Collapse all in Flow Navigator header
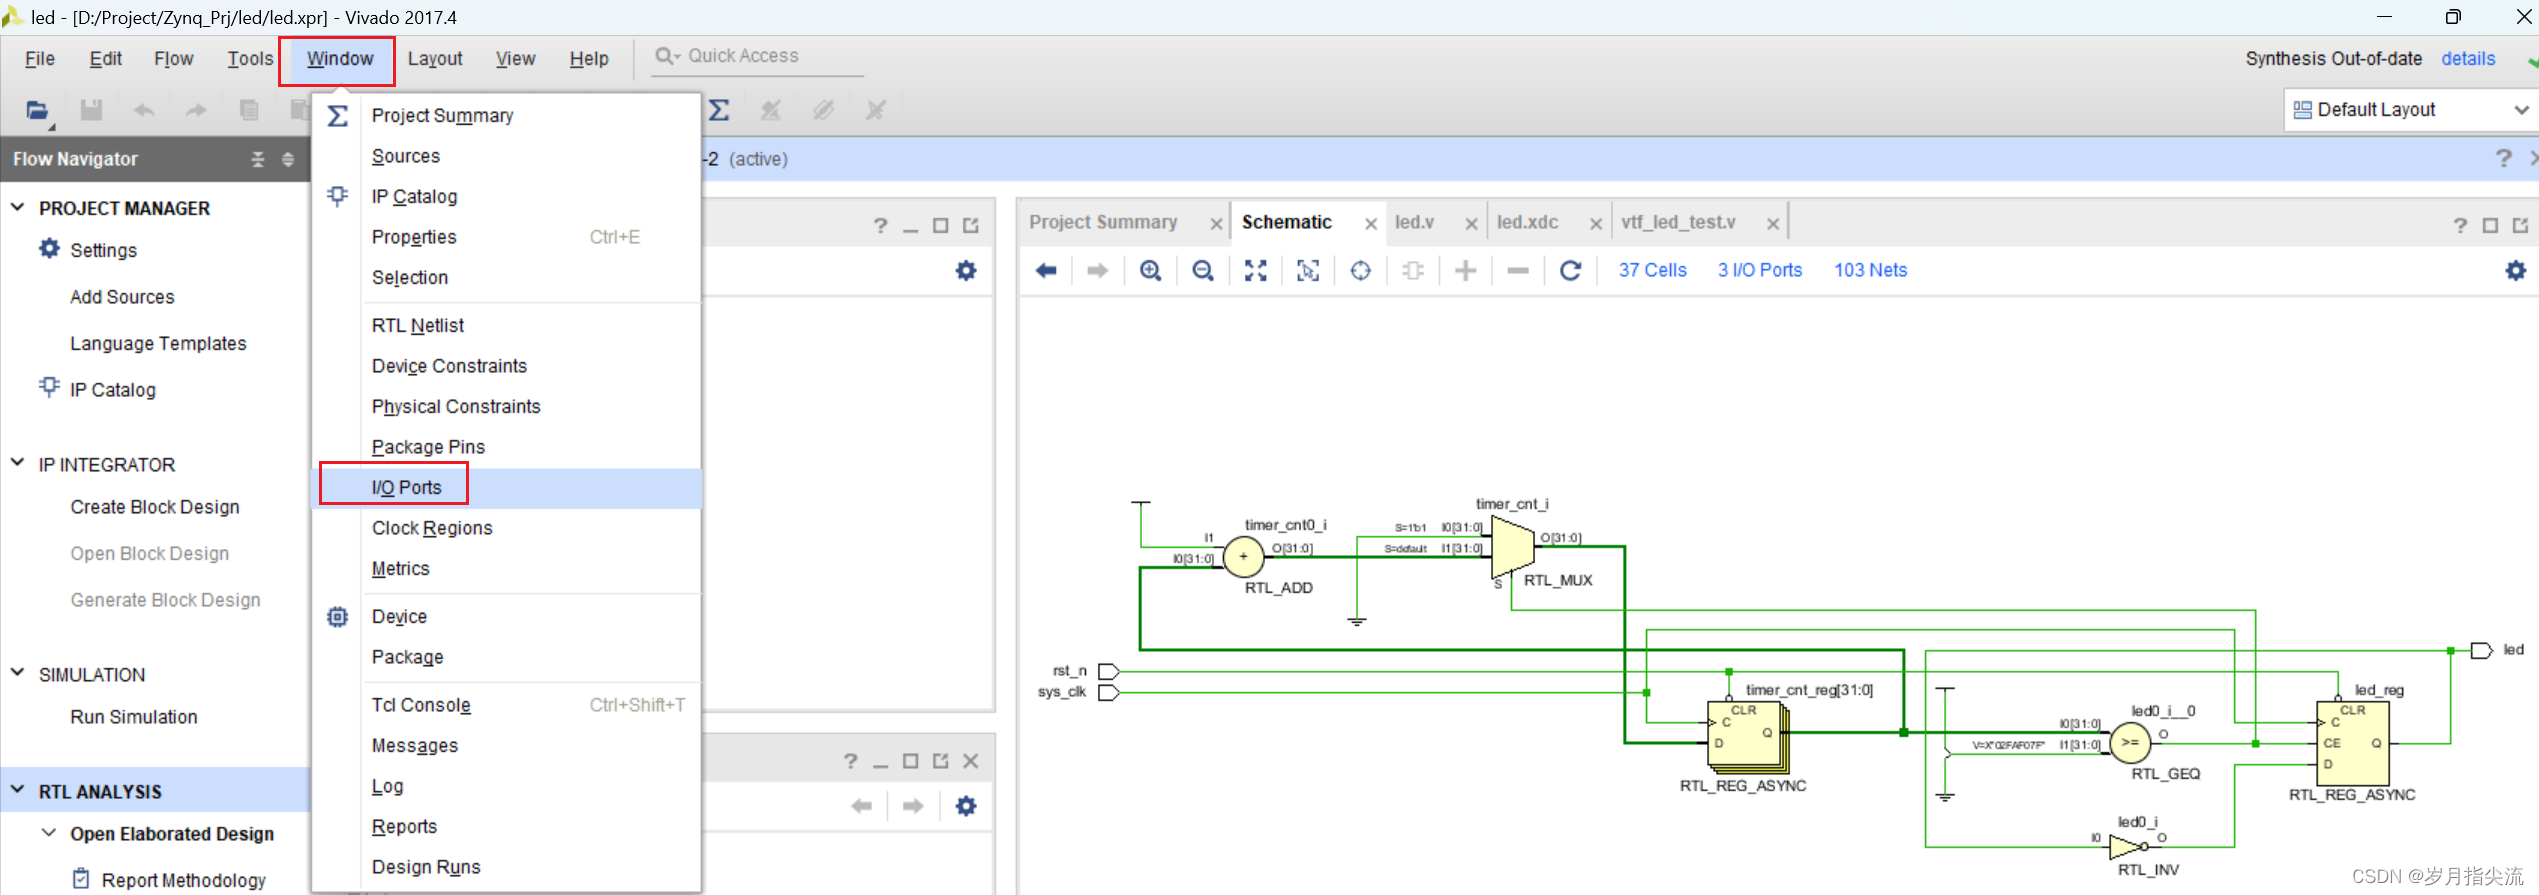 [x=258, y=160]
